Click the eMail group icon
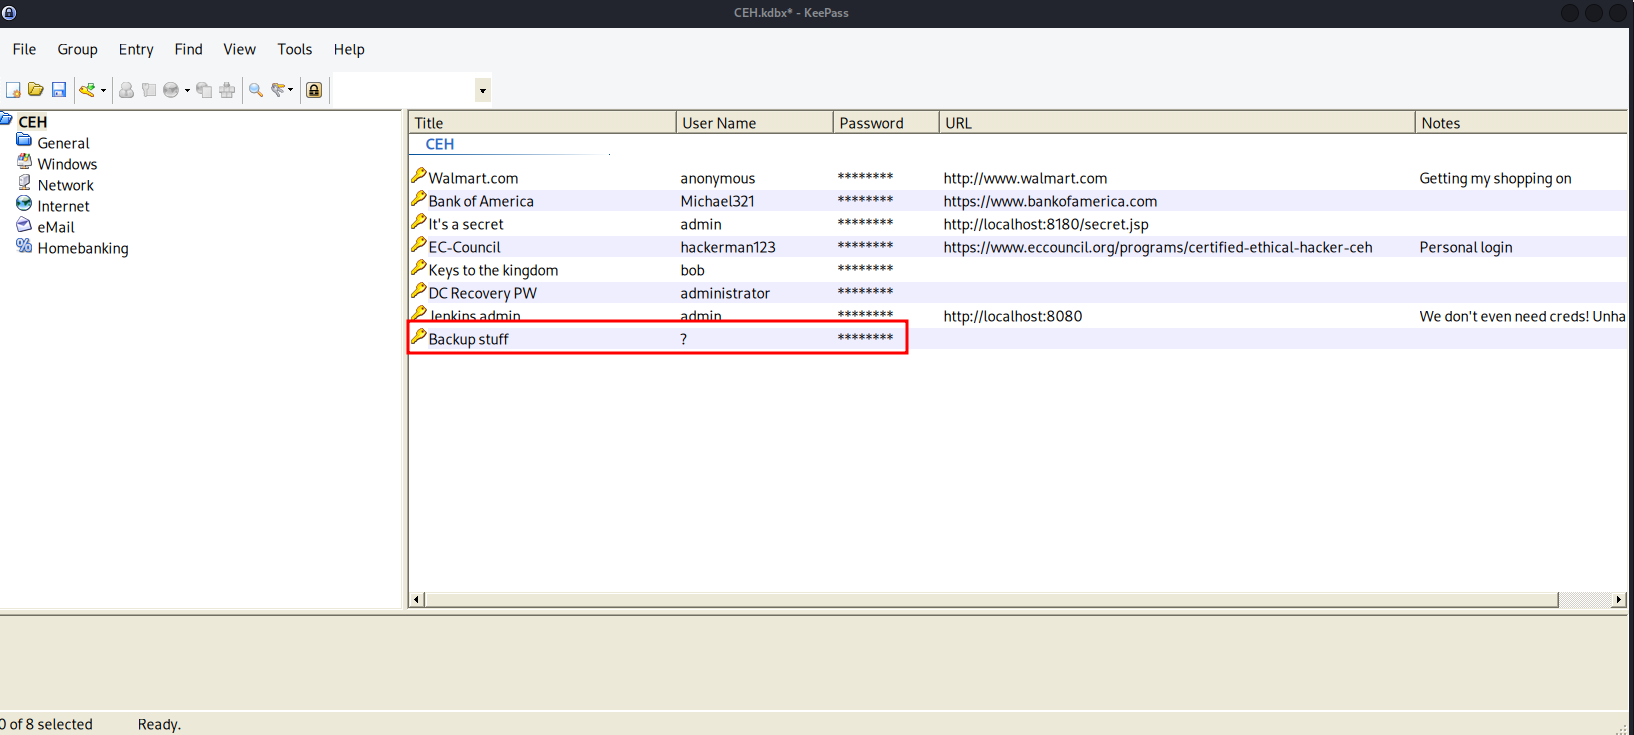Image resolution: width=1634 pixels, height=735 pixels. [24, 224]
